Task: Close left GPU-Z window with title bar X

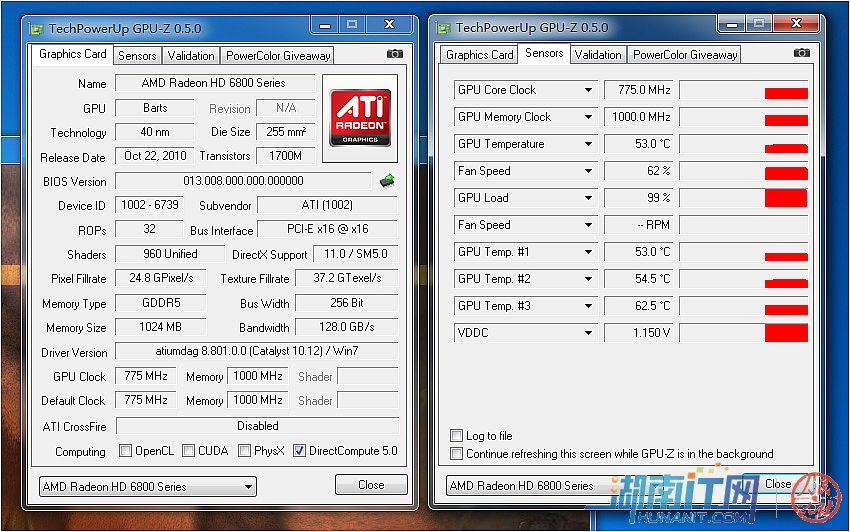Action: click(389, 25)
